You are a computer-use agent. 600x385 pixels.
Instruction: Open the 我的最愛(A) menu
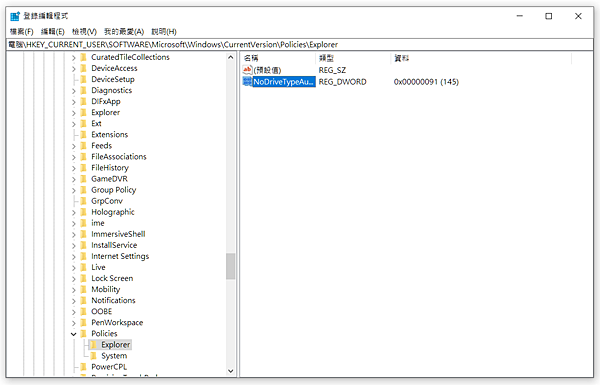(x=124, y=32)
